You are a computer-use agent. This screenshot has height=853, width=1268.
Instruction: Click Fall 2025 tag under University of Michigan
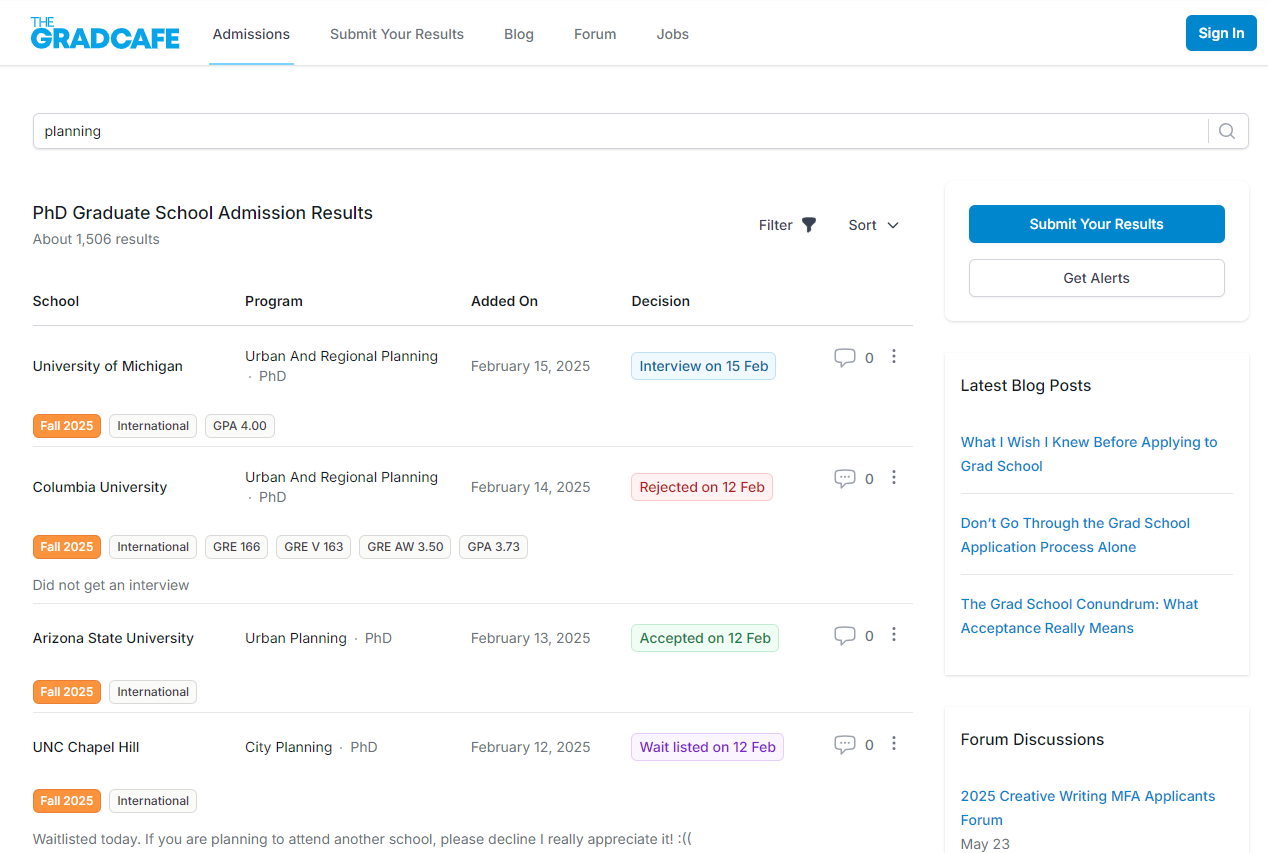[67, 426]
